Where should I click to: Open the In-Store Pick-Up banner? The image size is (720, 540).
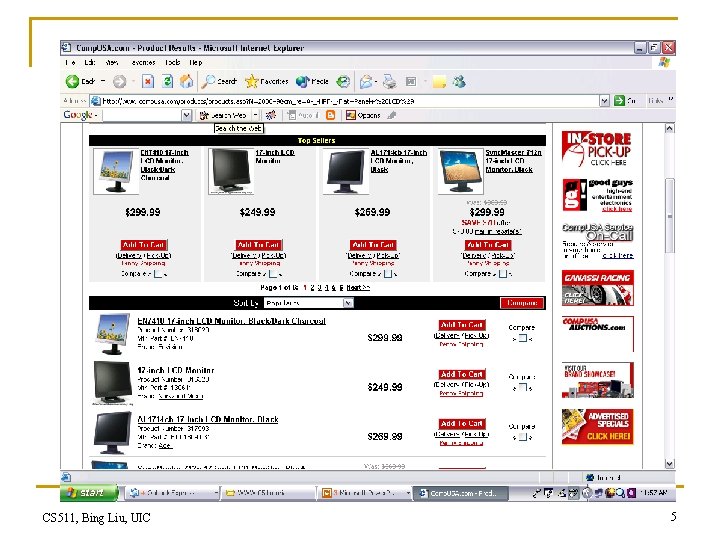[596, 148]
